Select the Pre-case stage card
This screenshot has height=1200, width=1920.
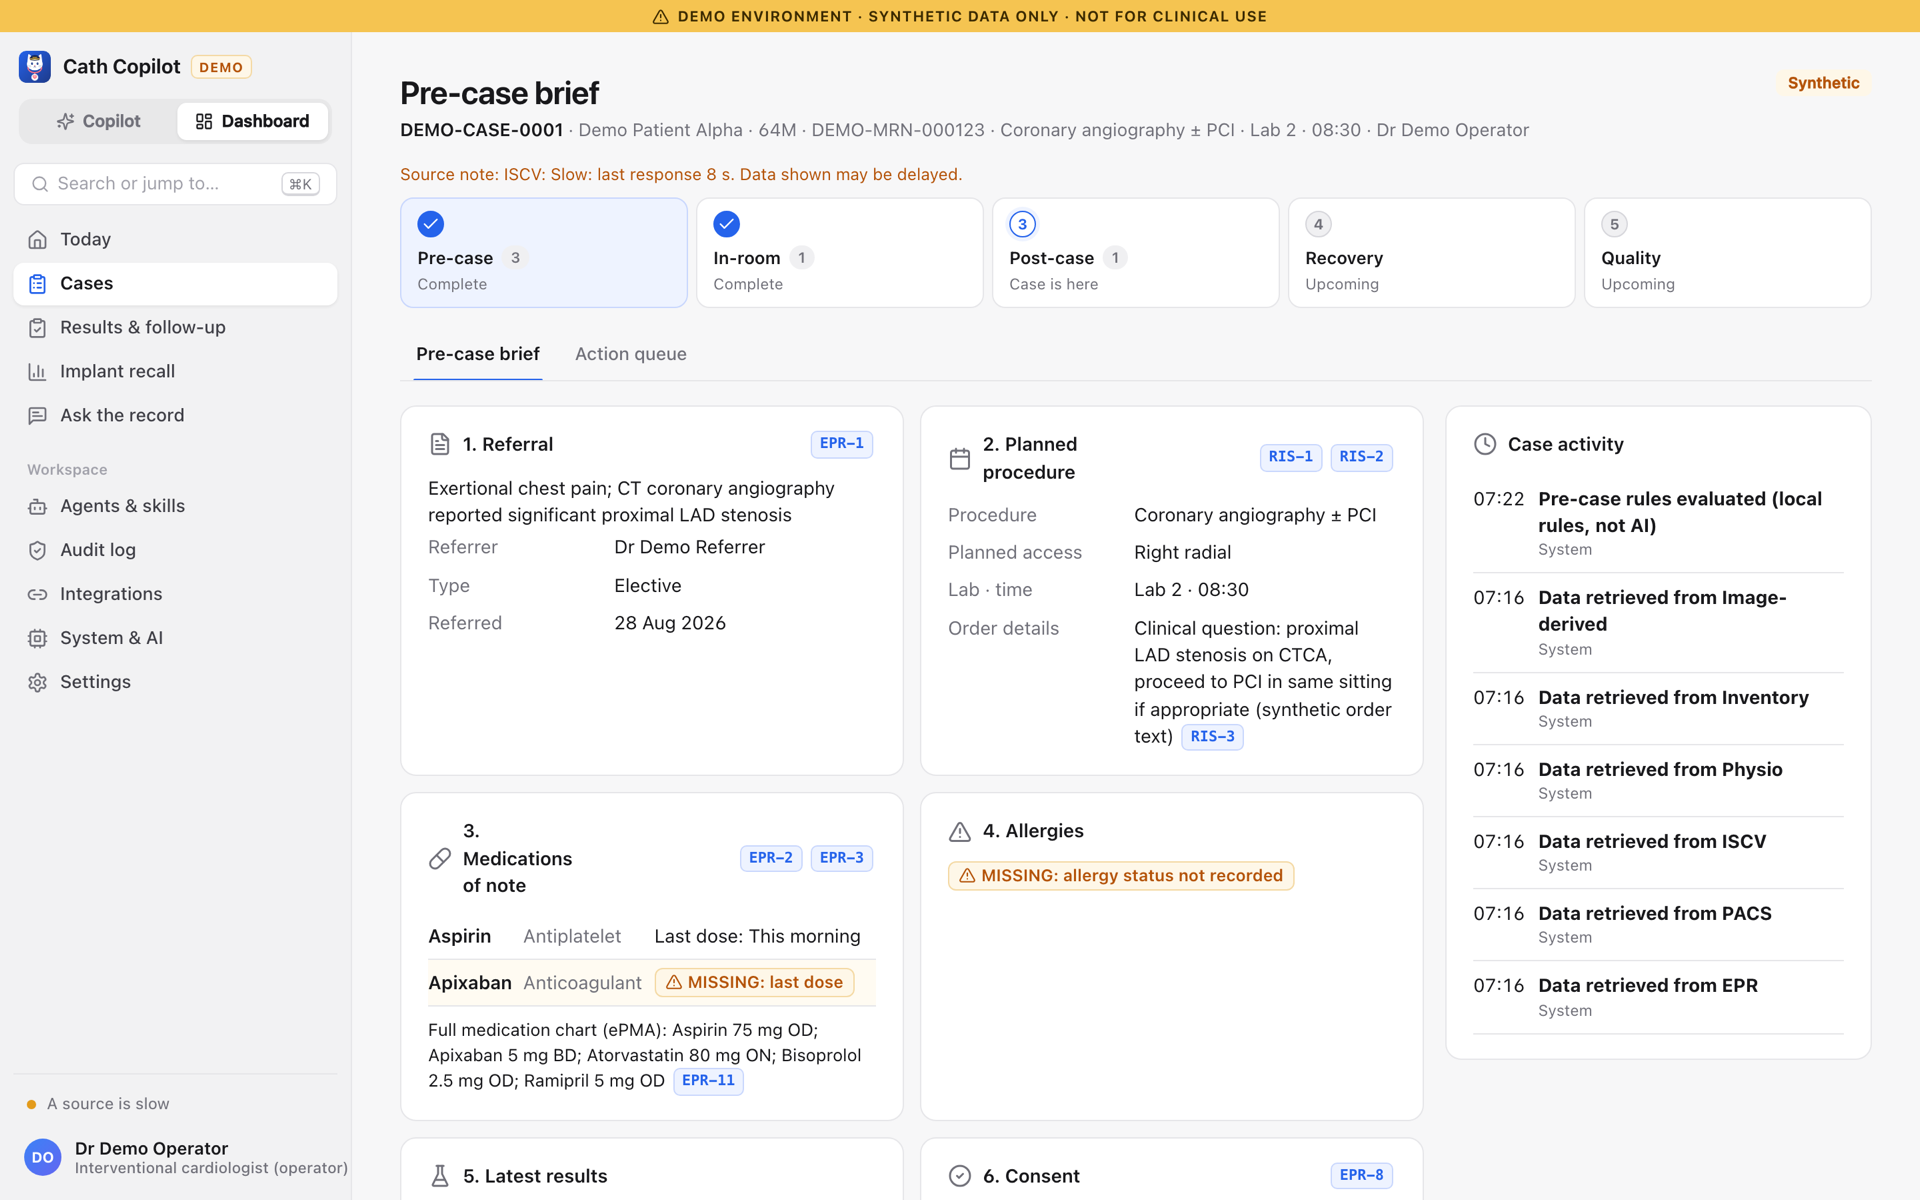point(544,252)
